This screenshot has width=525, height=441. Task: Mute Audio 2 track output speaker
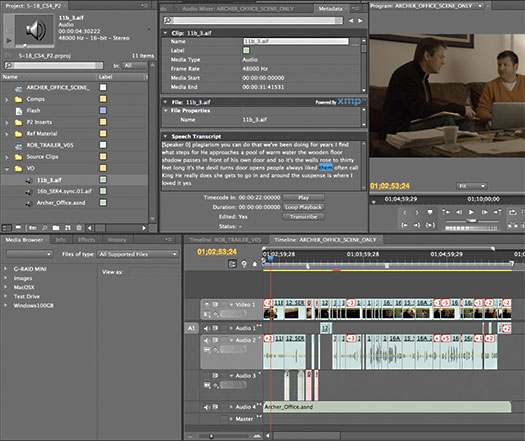pos(207,340)
